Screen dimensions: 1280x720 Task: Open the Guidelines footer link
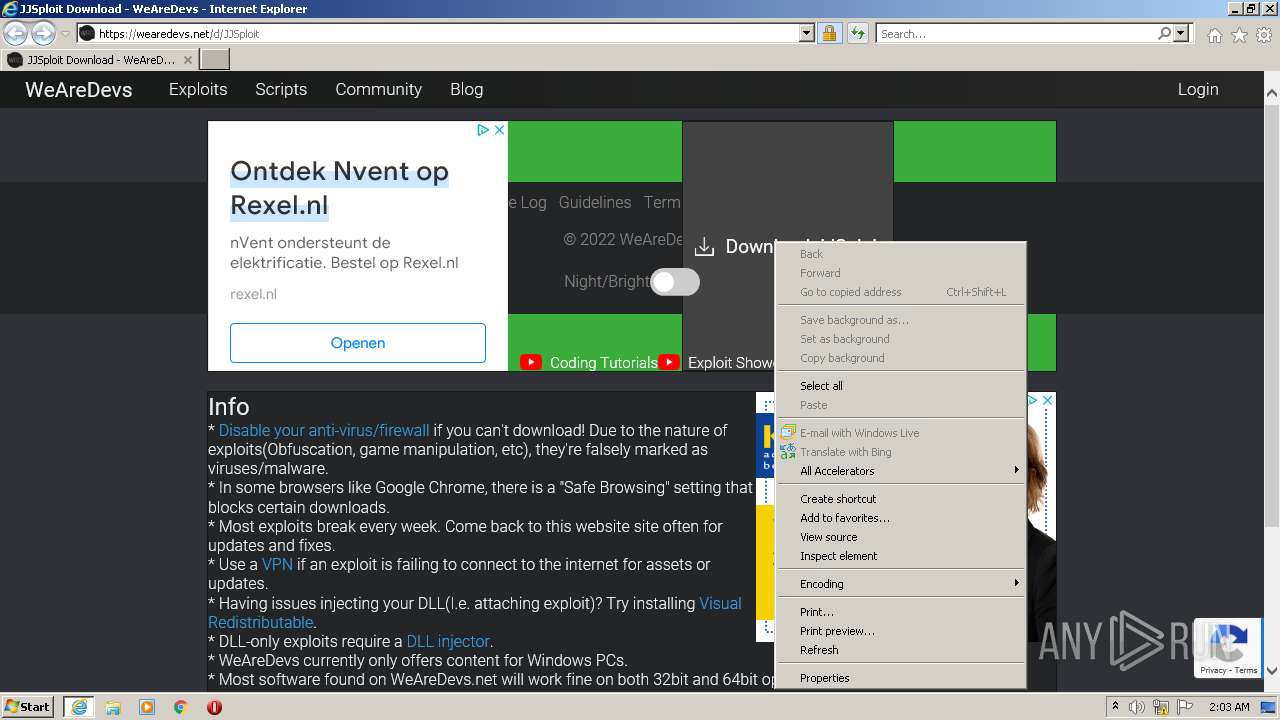click(x=595, y=202)
